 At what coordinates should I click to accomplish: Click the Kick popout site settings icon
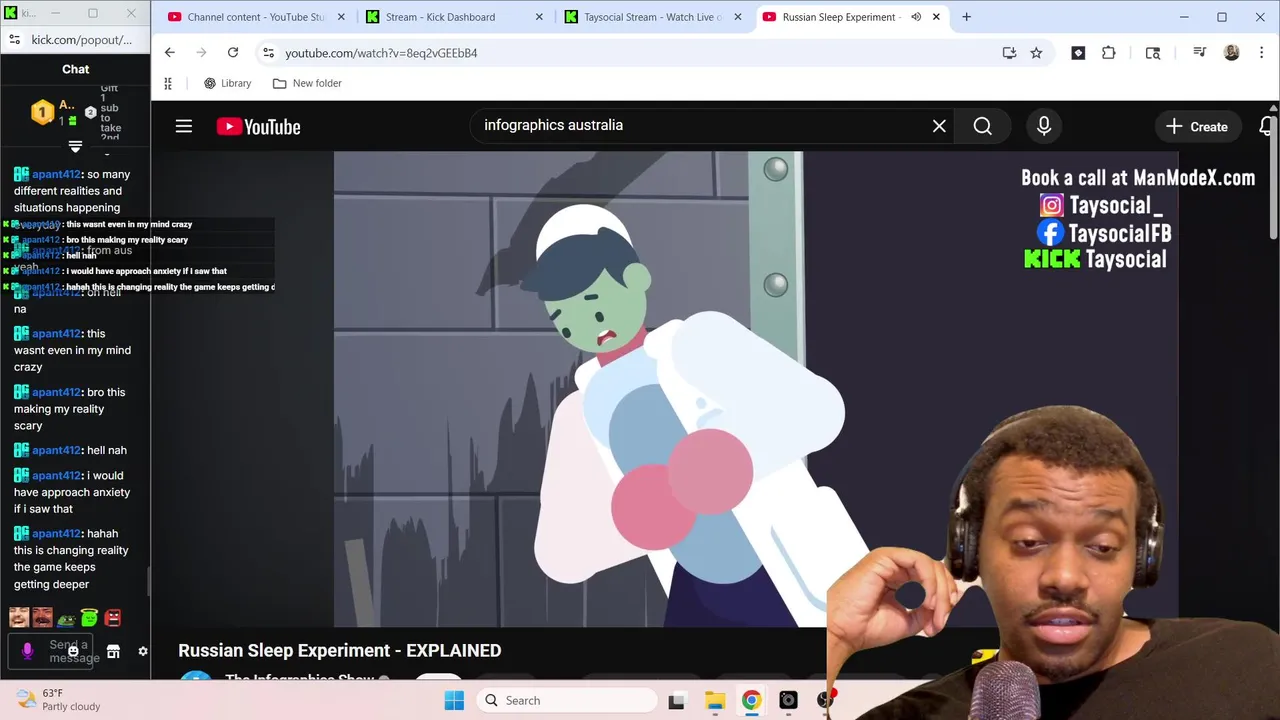point(14,39)
